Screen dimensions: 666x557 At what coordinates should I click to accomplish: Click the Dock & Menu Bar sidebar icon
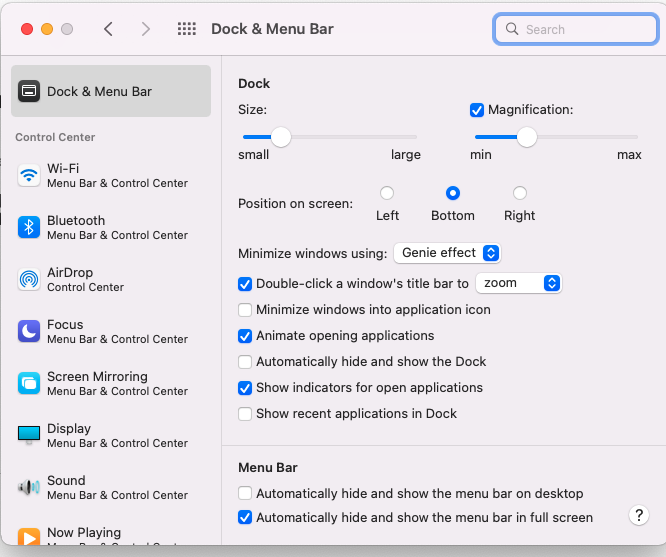29,91
